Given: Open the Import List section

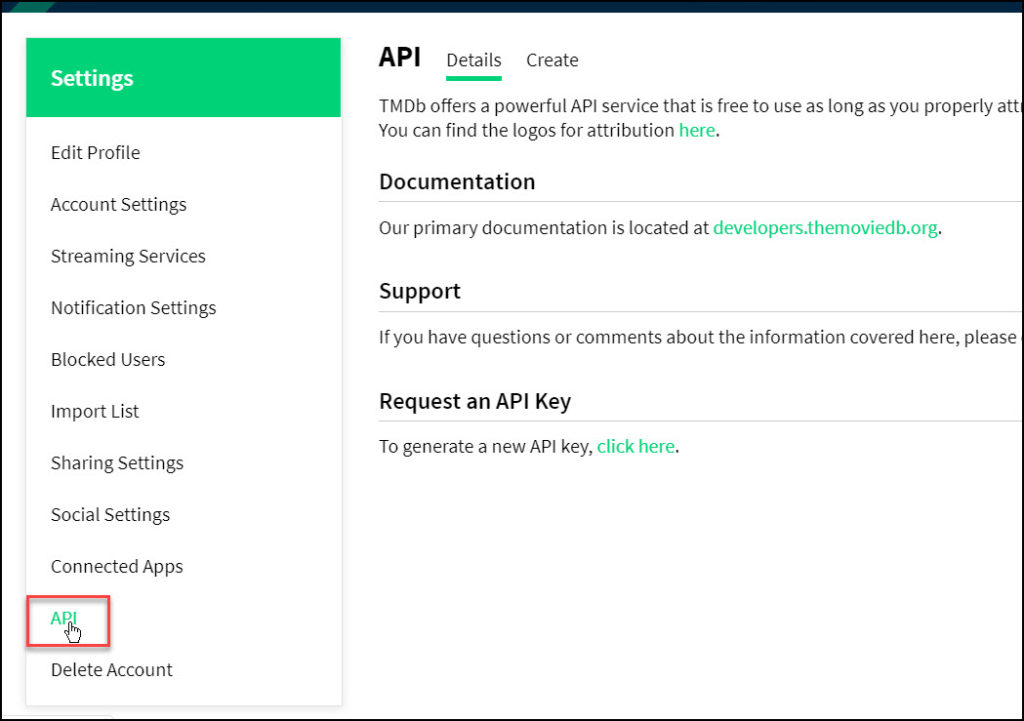Looking at the screenshot, I should [94, 411].
